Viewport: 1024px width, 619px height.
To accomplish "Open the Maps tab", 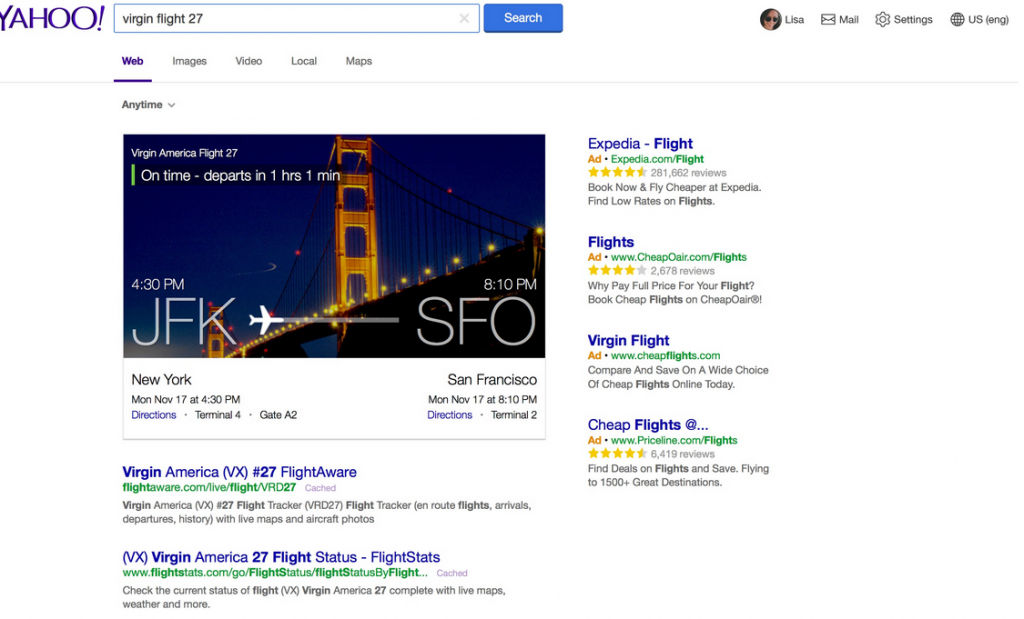I will pyautogui.click(x=359, y=61).
